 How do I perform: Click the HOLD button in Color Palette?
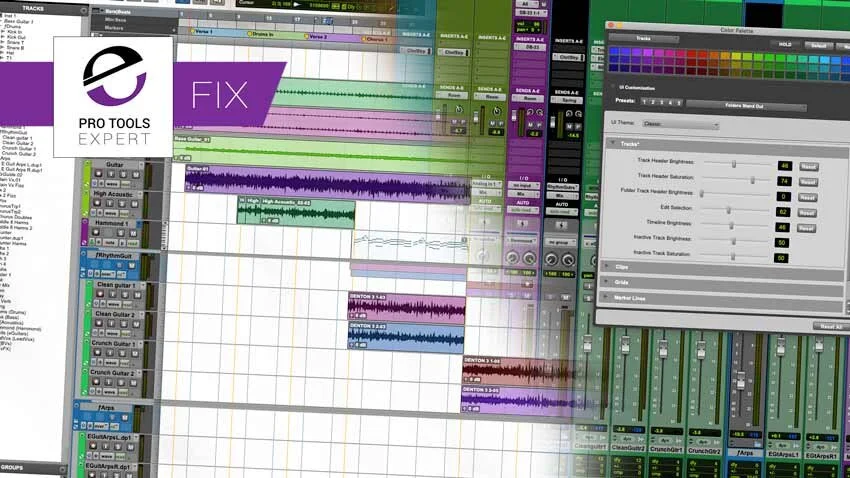[x=785, y=44]
